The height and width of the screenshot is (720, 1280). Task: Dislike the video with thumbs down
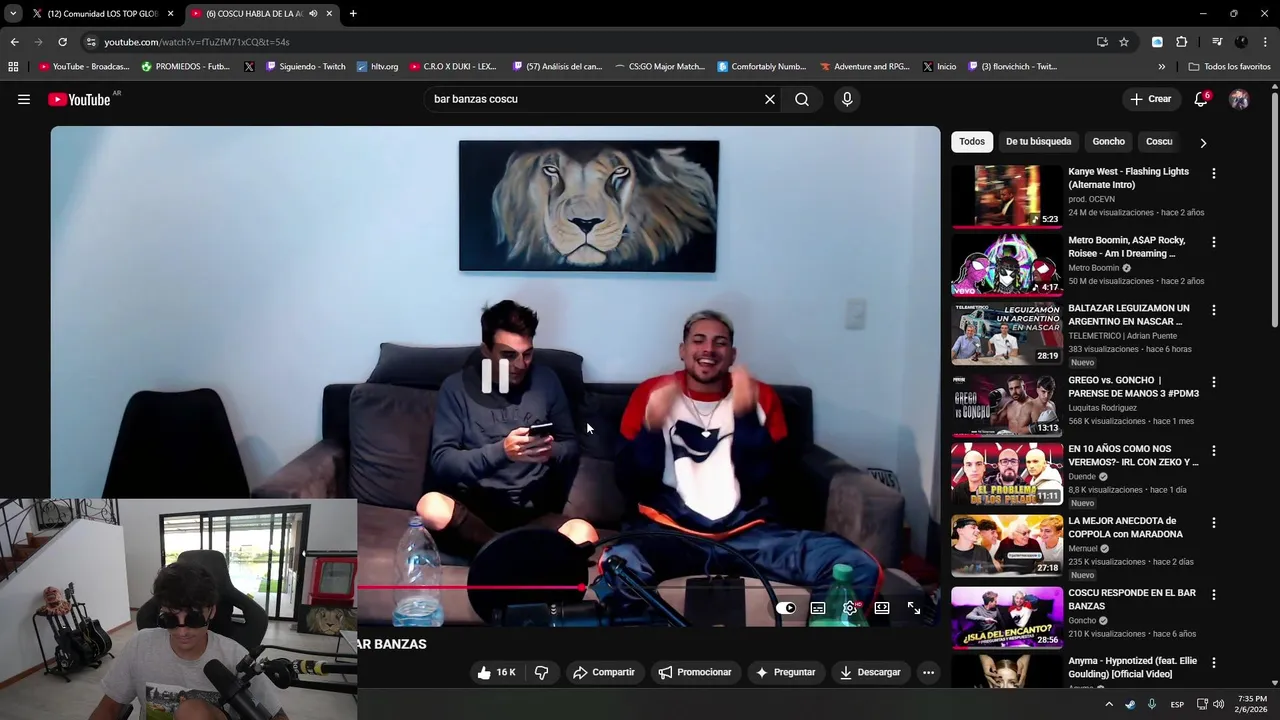542,672
